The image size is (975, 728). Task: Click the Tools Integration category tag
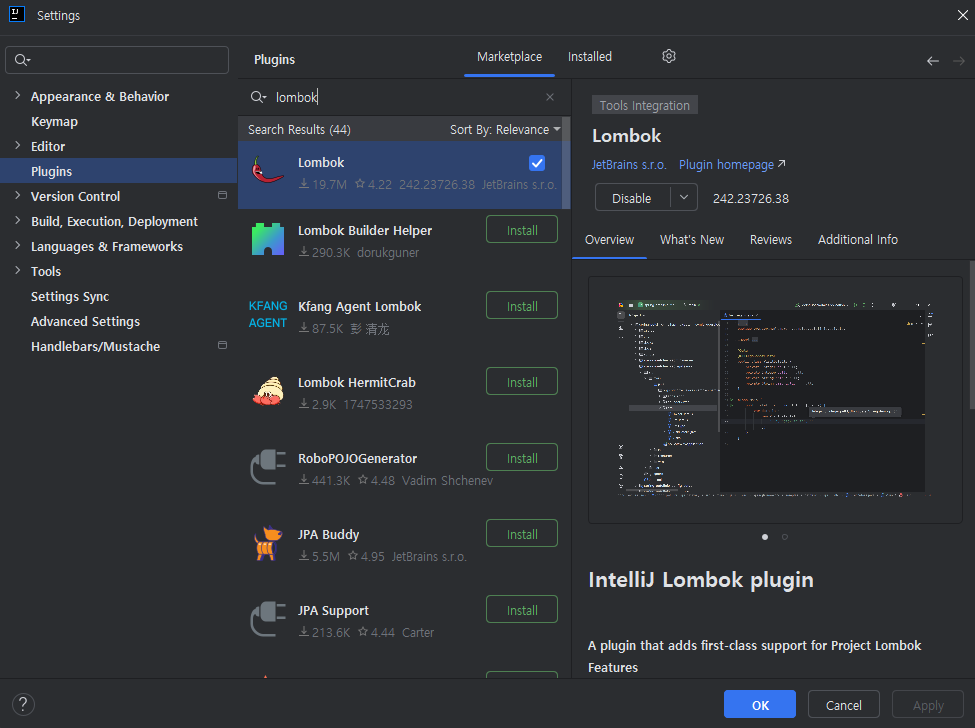[x=644, y=105]
